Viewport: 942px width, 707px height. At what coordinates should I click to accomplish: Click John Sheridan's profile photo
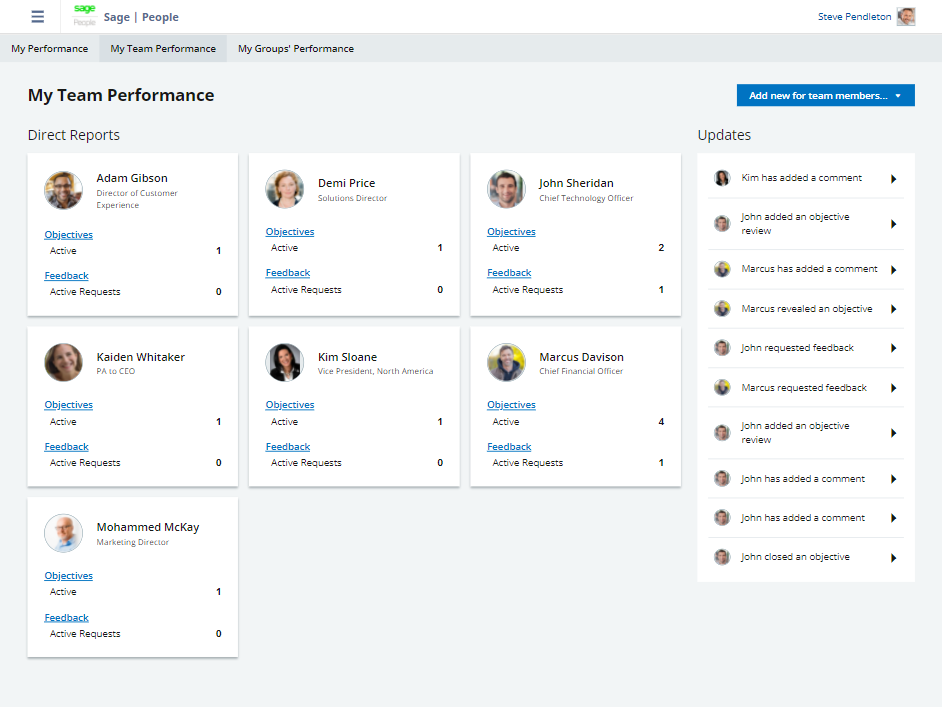(x=506, y=189)
